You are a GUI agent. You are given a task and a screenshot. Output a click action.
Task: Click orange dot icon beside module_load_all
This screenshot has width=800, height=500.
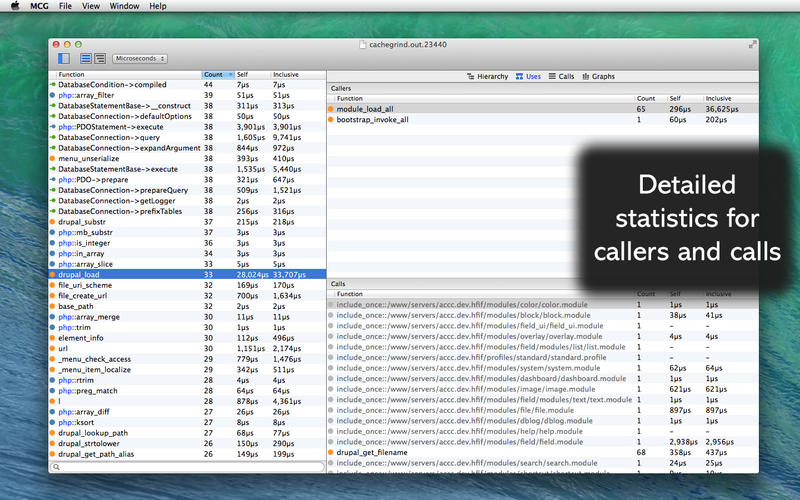(x=331, y=109)
